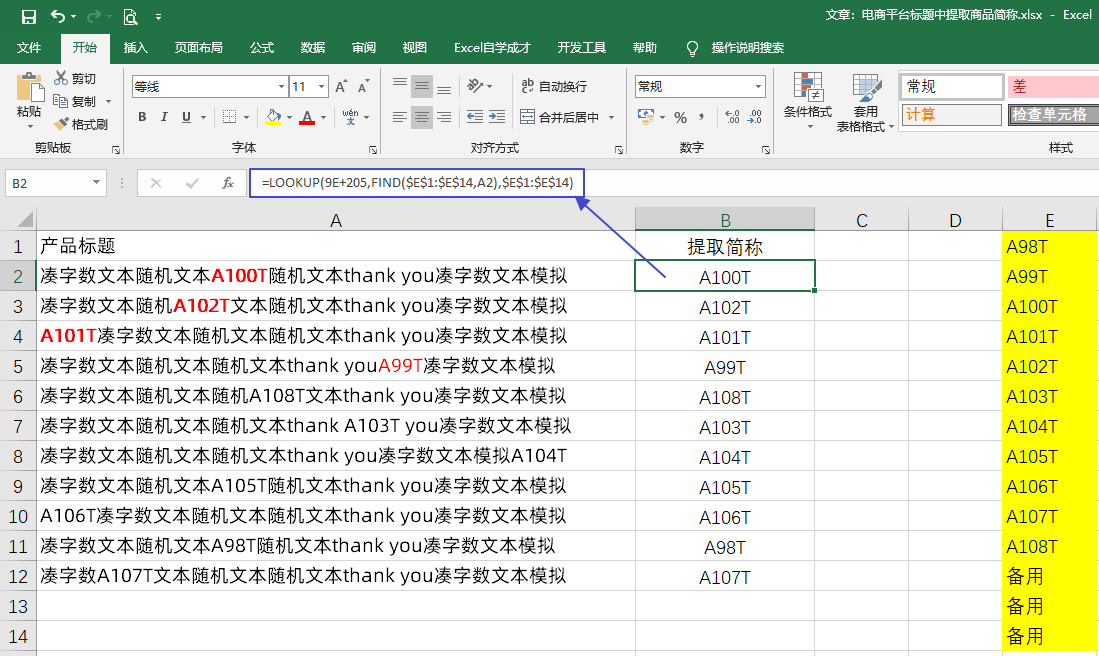
Task: Toggle underline formatting
Action: pos(186,117)
